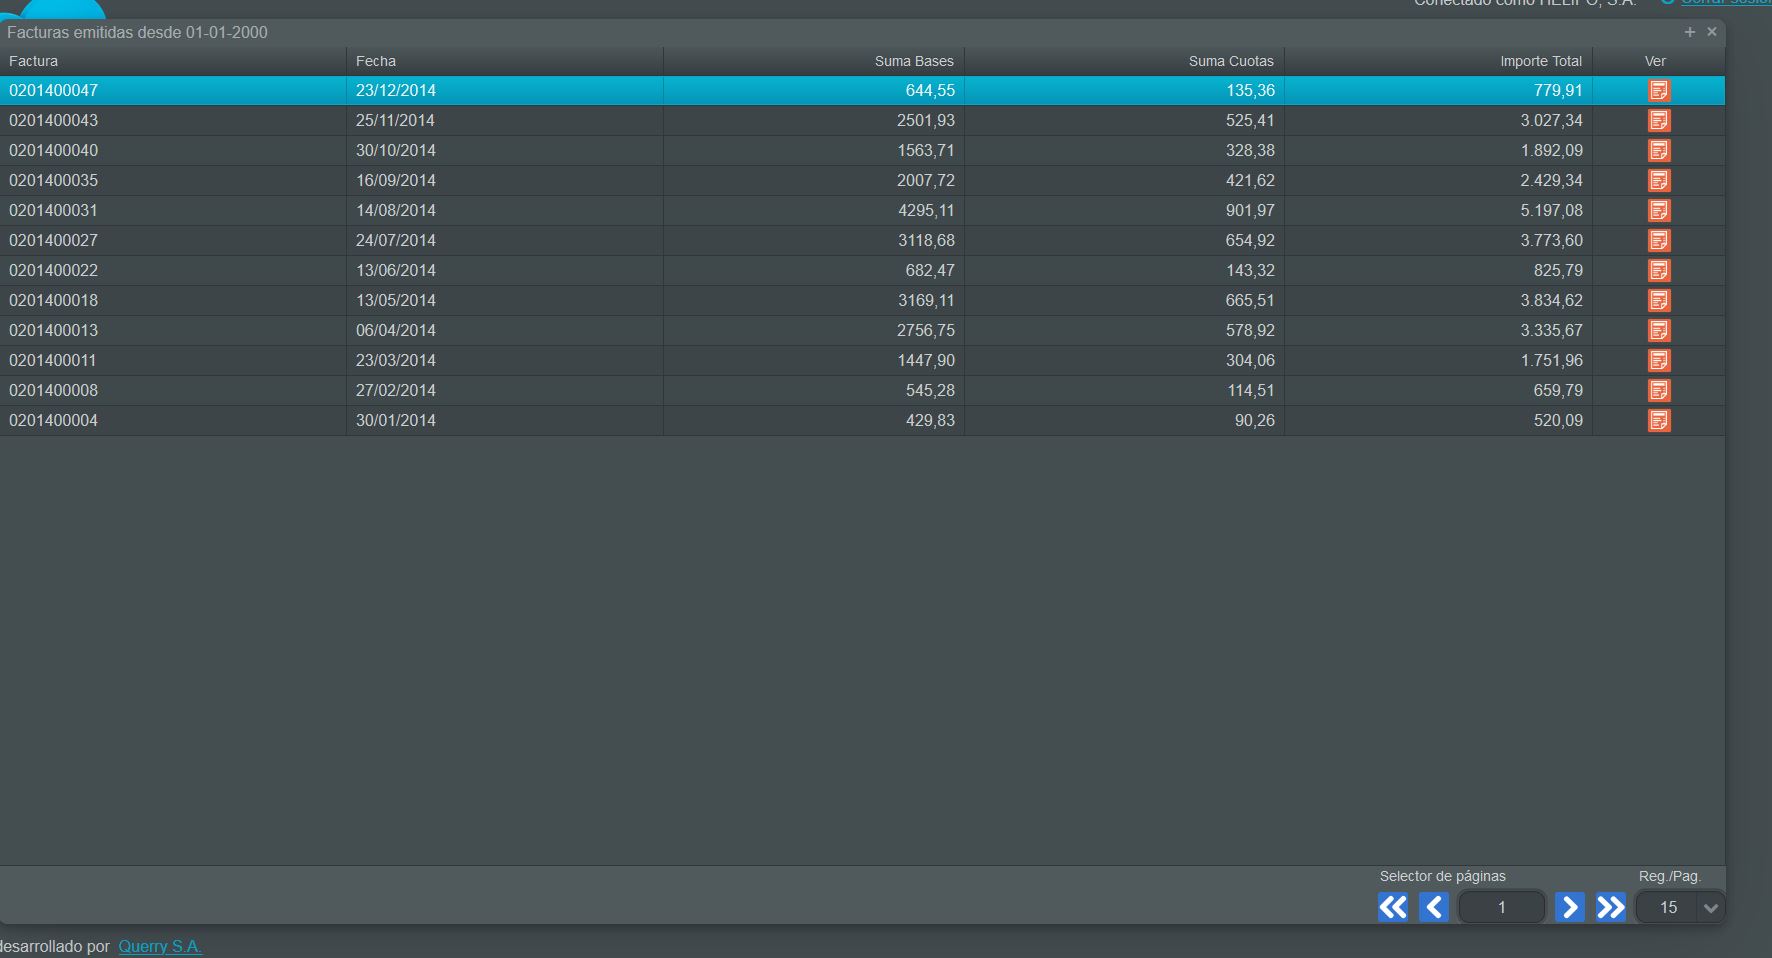
Task: Go to previous page arrow
Action: [1433, 907]
